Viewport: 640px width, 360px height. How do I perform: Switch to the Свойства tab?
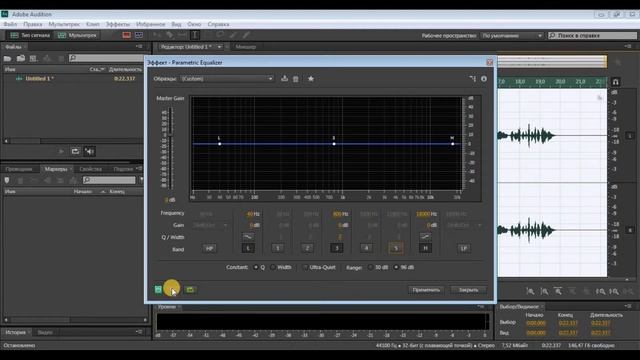91,169
